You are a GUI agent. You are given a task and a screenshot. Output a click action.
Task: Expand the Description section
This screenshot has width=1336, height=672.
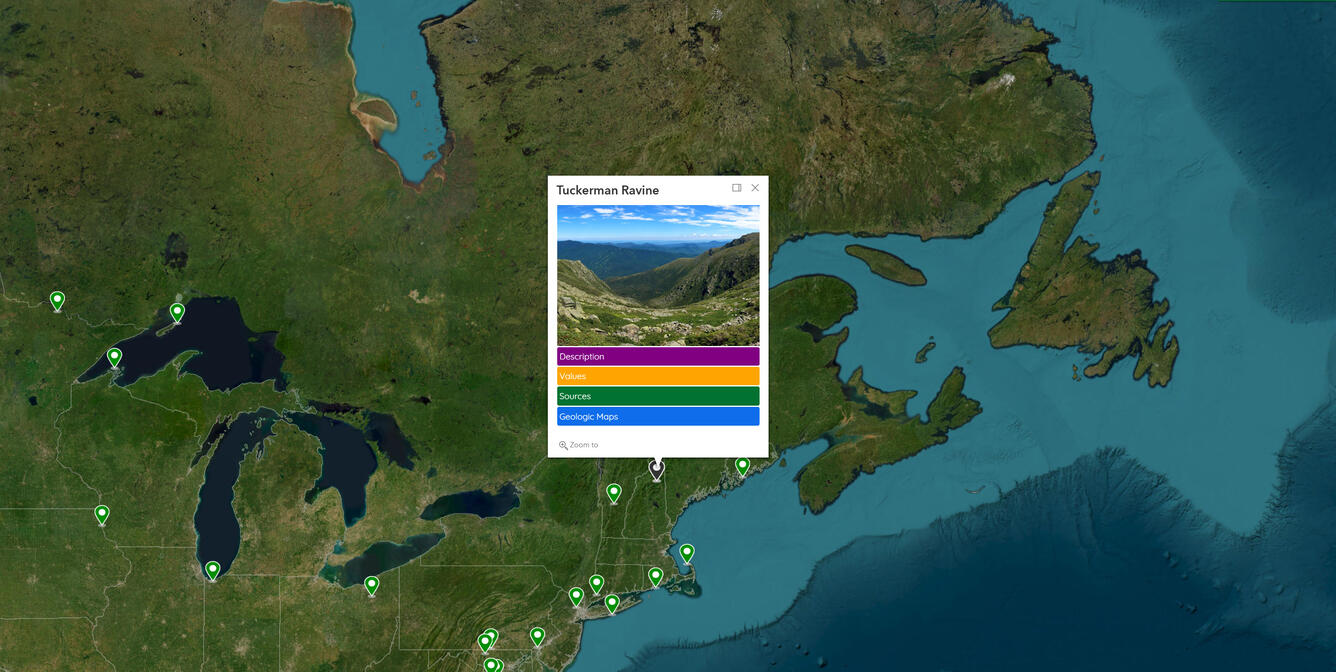pos(658,356)
